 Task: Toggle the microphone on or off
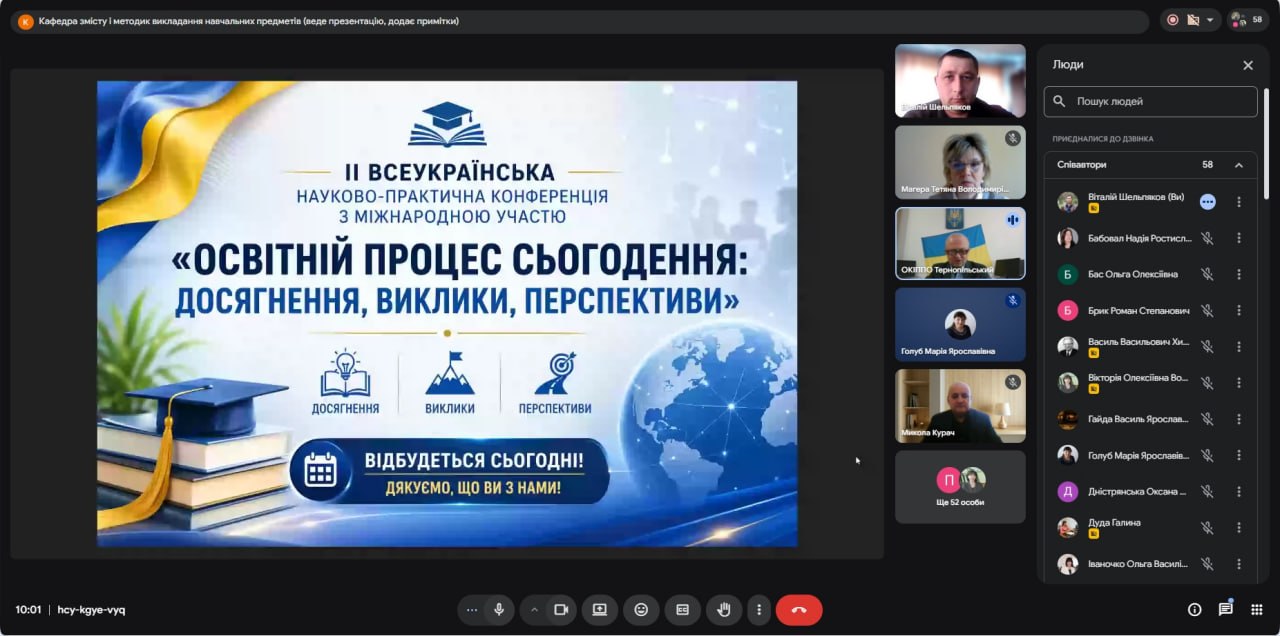pos(498,609)
